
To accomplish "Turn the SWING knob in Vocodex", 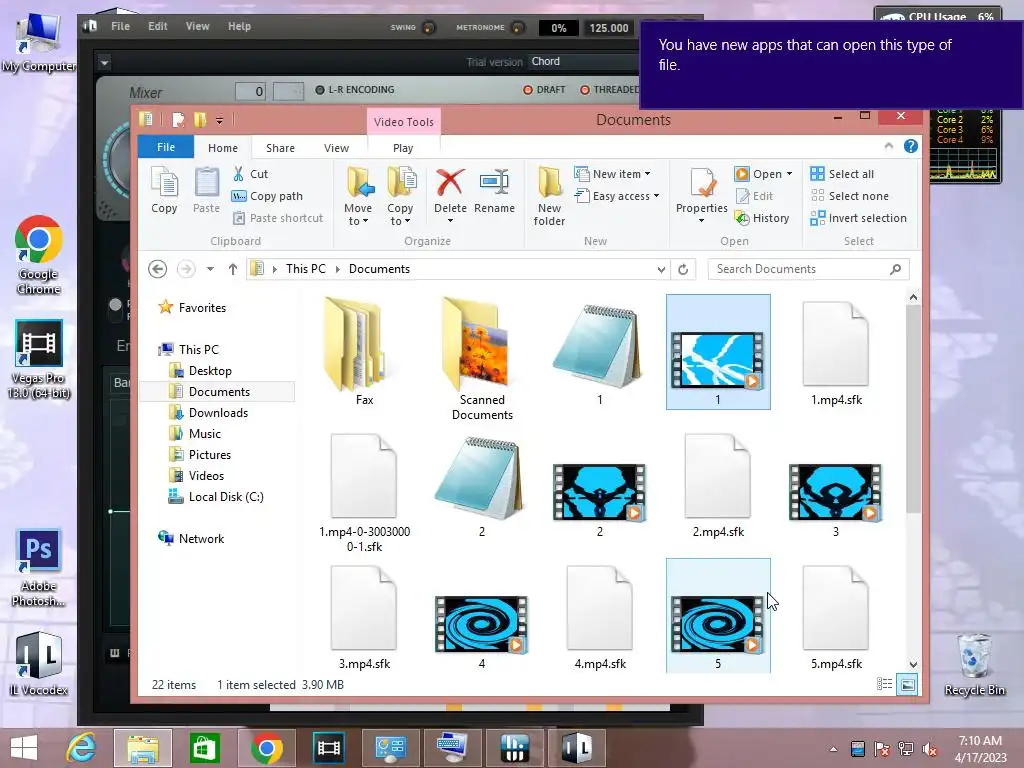I will click(x=429, y=27).
